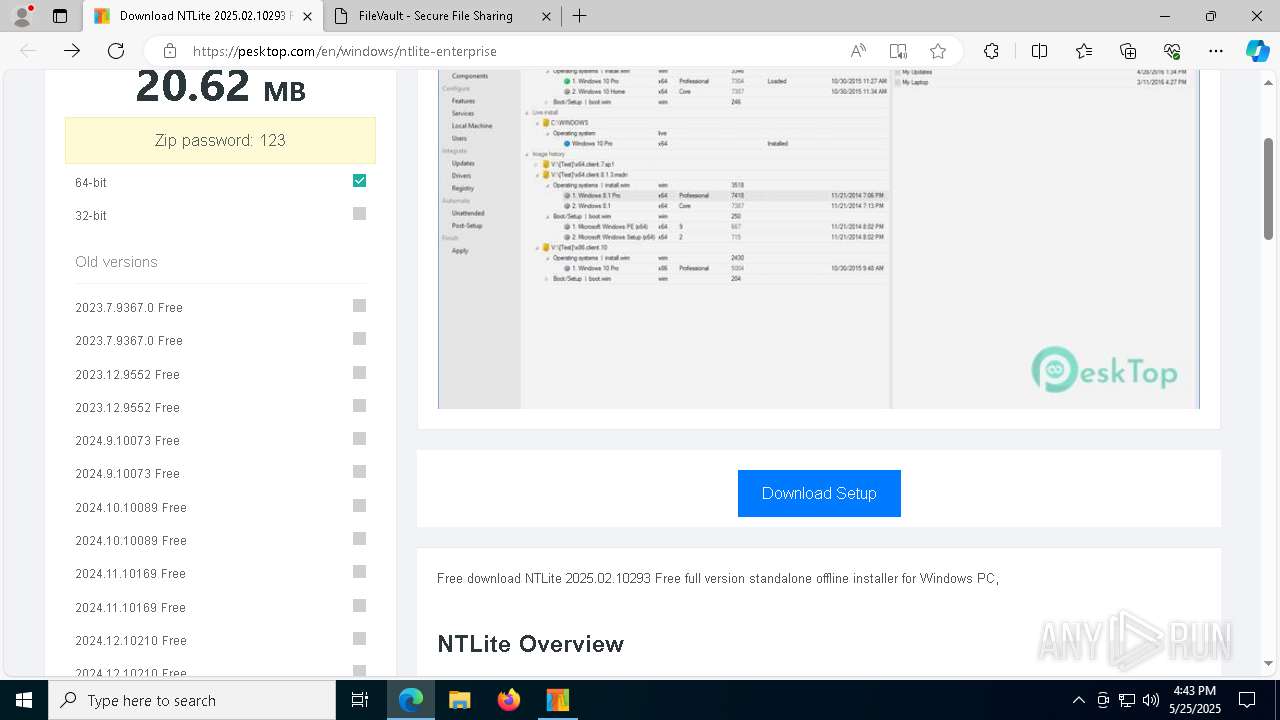Viewport: 1280px width, 720px height.
Task: Show hidden tray icons chevron
Action: (1078, 700)
